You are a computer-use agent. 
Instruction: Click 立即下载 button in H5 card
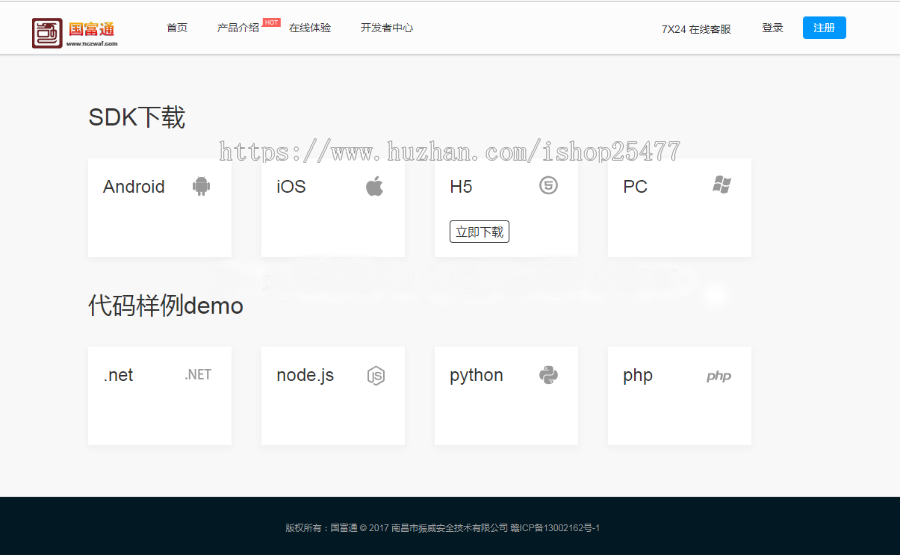(x=479, y=232)
